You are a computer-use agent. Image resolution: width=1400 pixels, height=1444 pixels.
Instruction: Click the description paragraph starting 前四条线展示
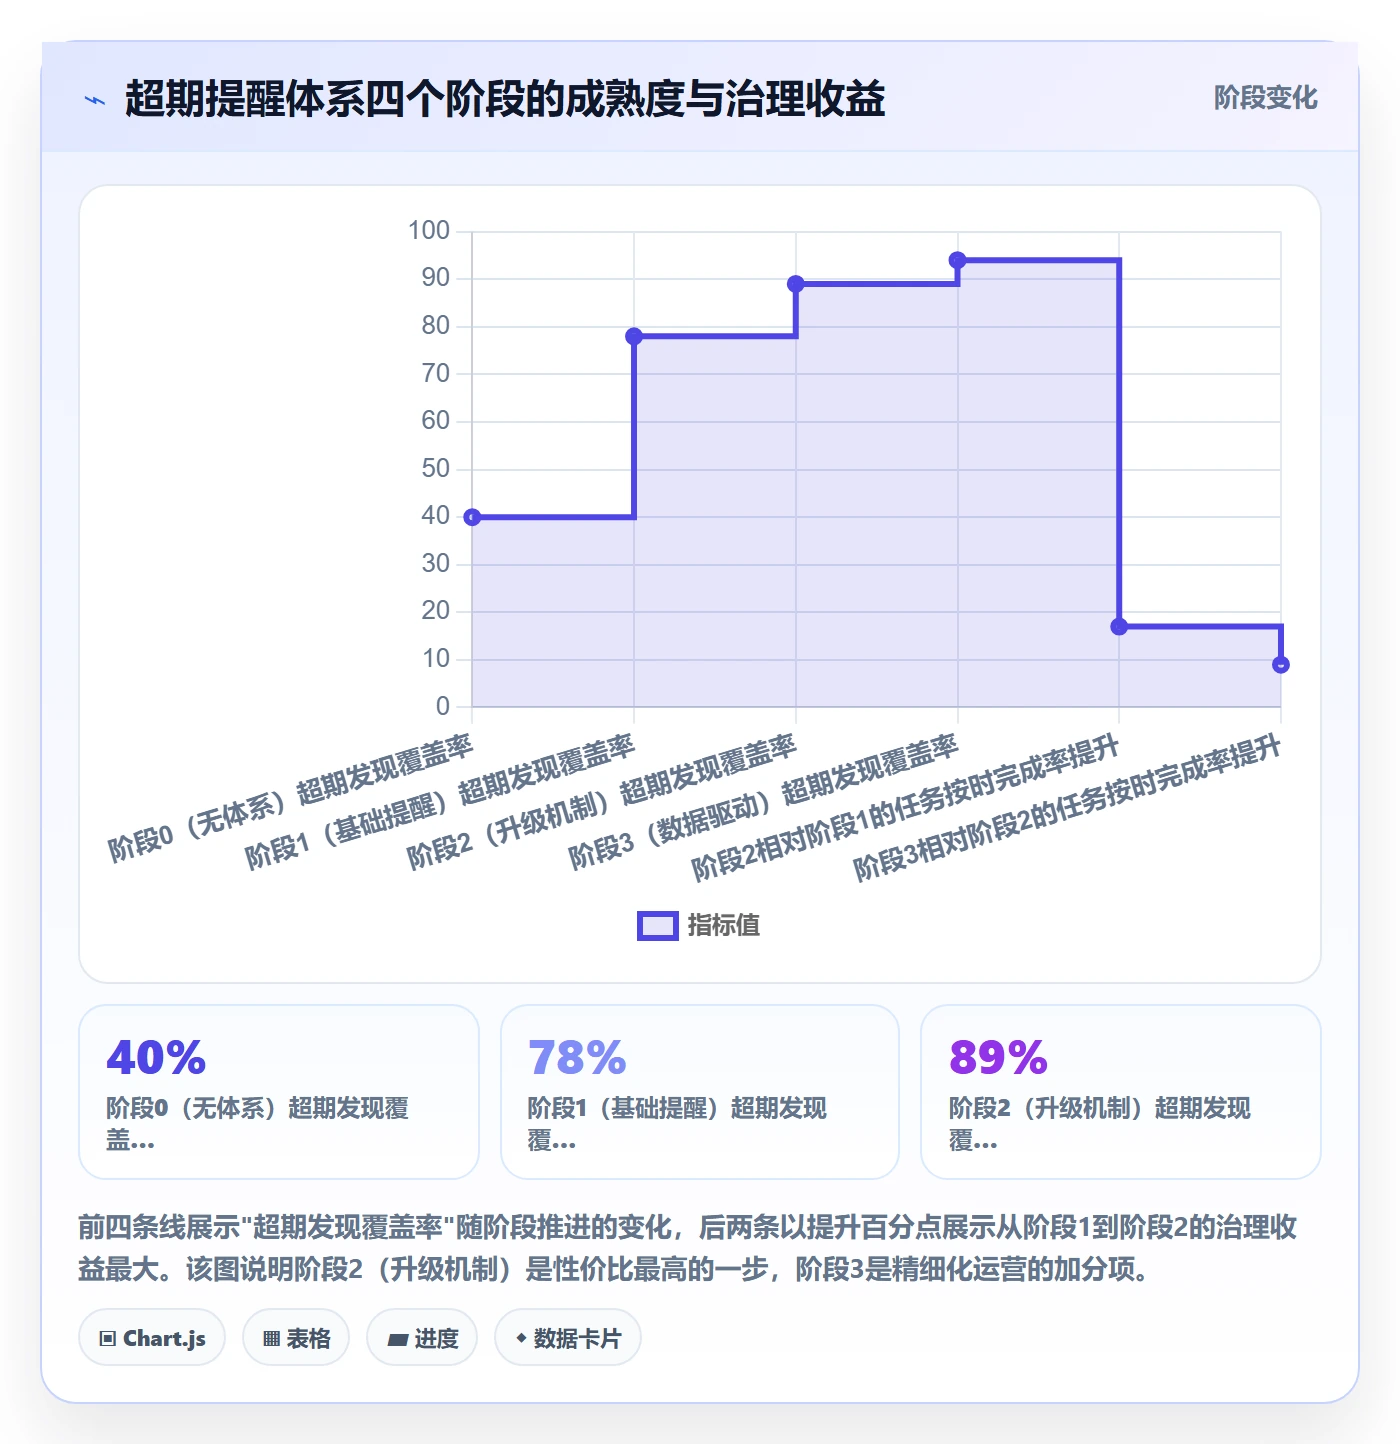(x=688, y=1248)
